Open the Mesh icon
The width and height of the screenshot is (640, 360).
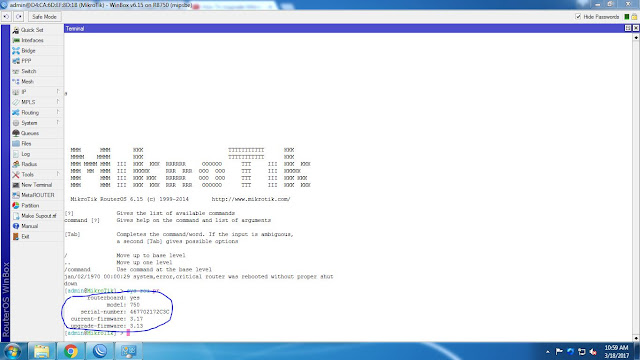16,82
